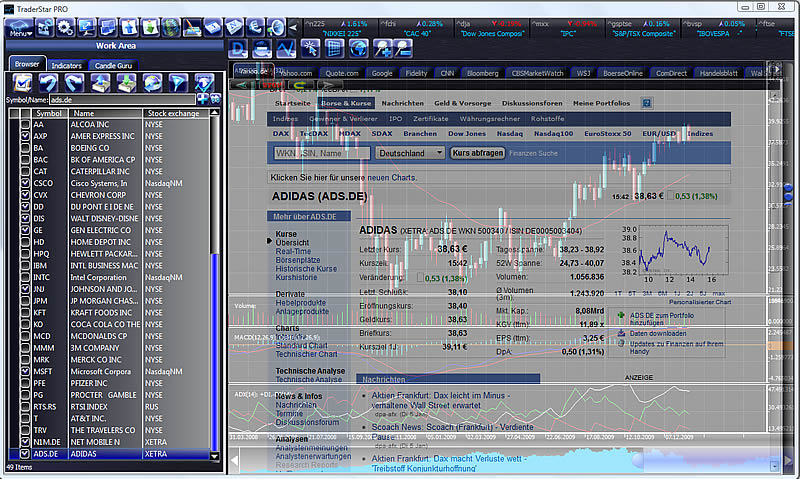Click the red STOP loading button
Screen dimensions: 800x479
pos(272,85)
